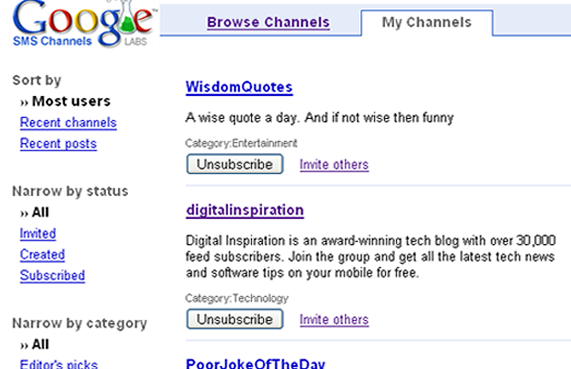Sort channels by Most users

[71, 101]
